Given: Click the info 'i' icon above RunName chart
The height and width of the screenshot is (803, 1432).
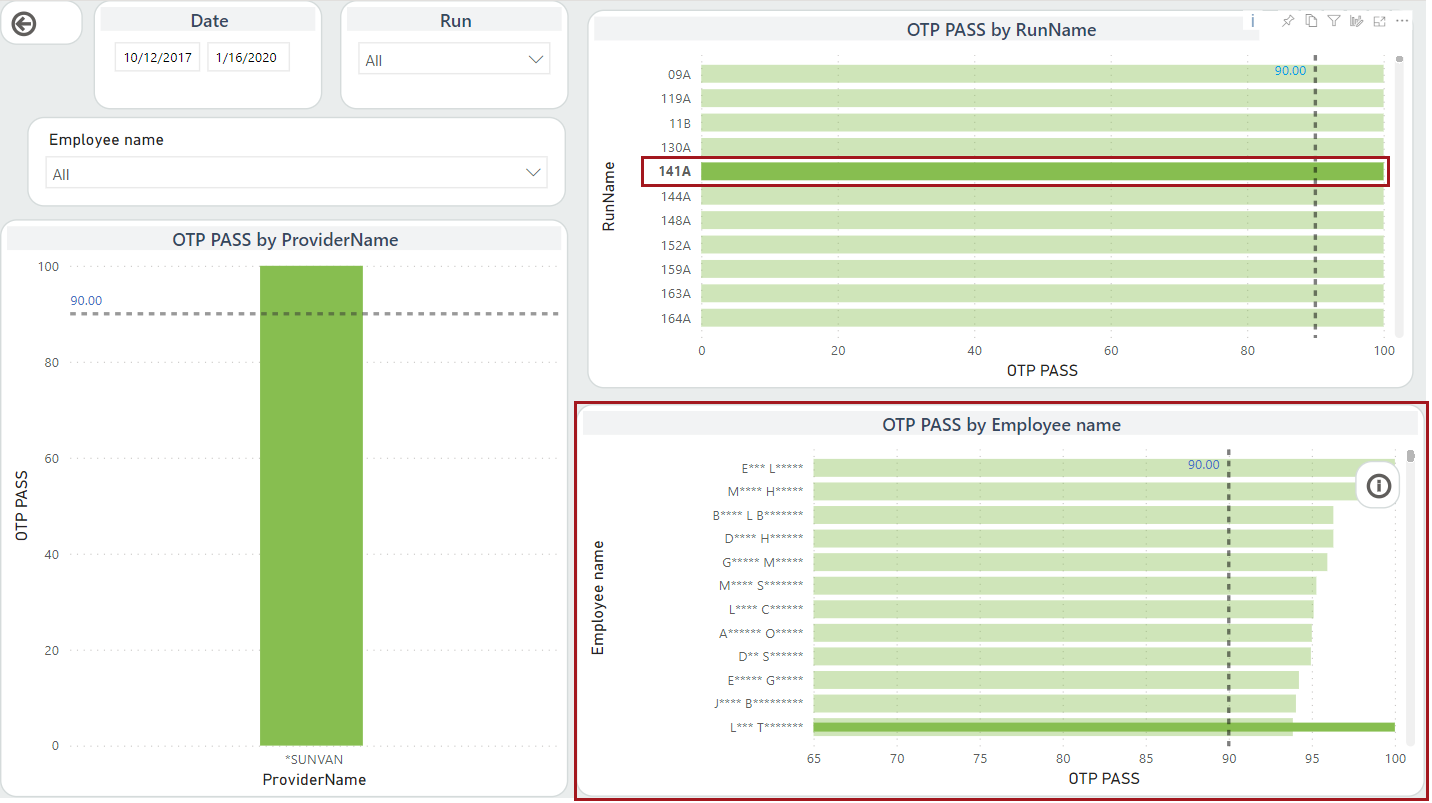Looking at the screenshot, I should click(1252, 20).
